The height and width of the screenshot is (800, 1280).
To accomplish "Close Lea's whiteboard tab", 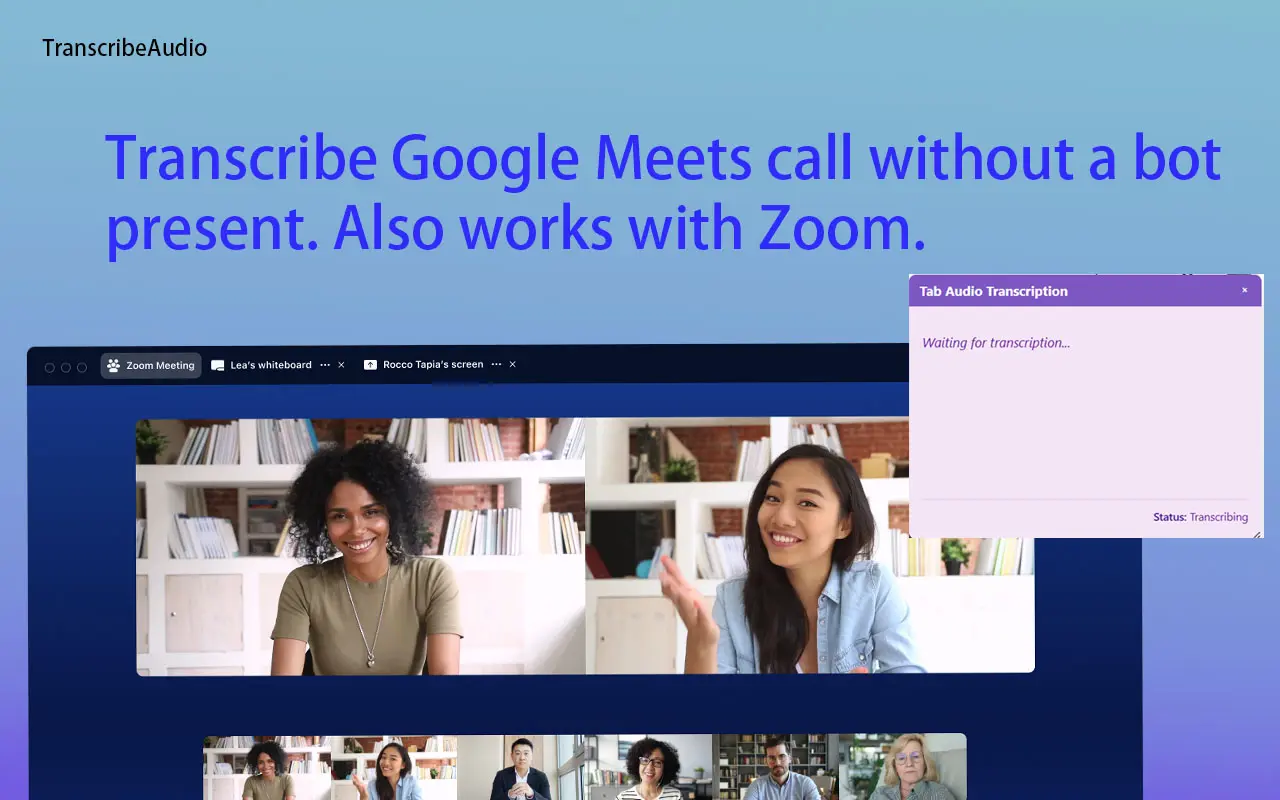I will click(341, 365).
